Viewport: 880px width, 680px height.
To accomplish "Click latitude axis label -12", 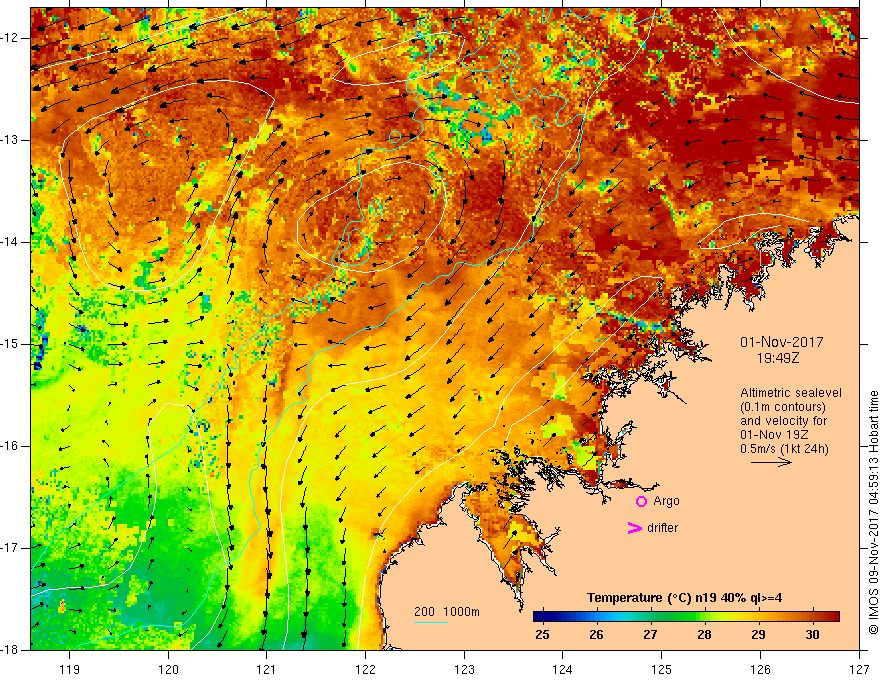I will tap(11, 38).
